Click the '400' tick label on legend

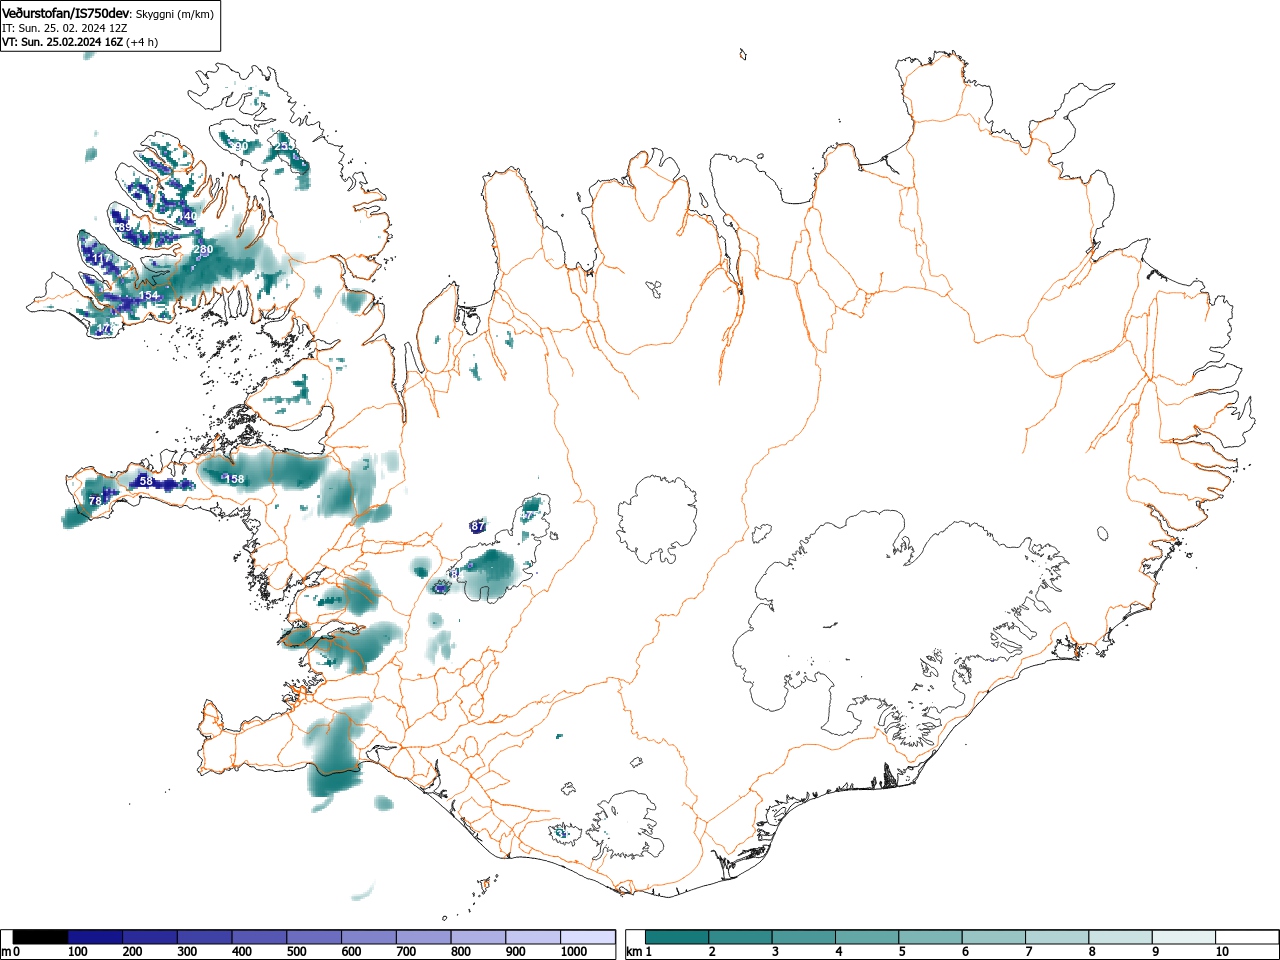[242, 952]
